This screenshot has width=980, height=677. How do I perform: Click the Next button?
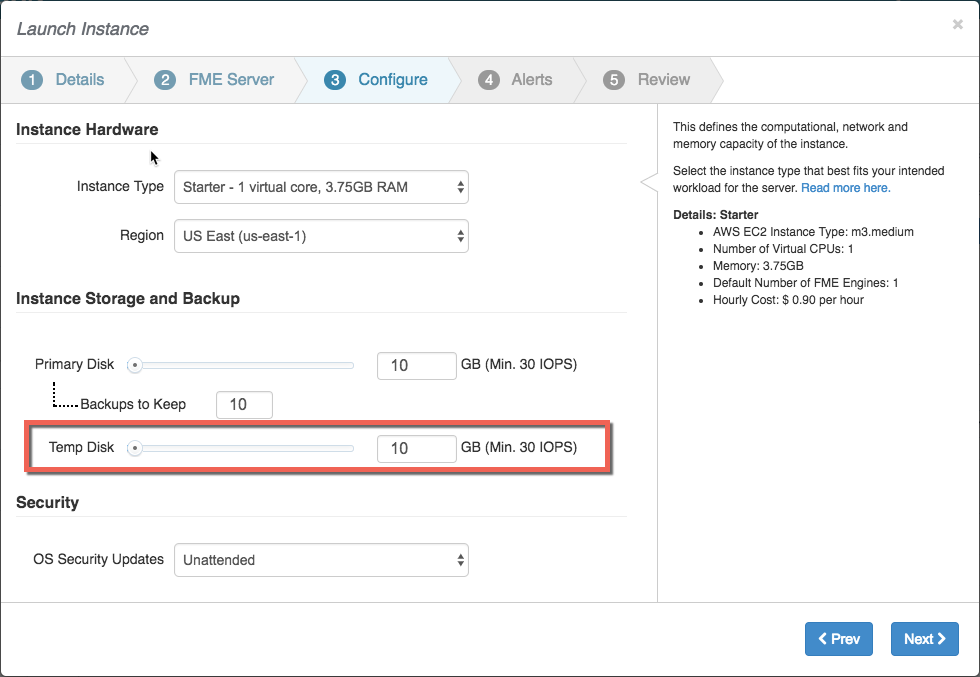(924, 639)
